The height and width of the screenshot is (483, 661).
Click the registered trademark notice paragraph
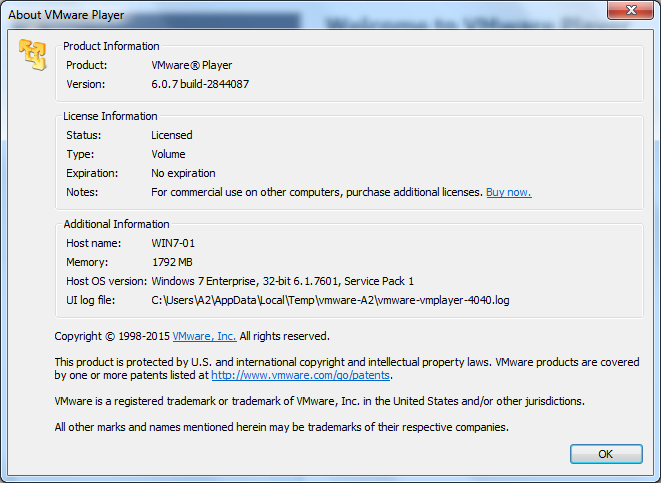(x=319, y=401)
